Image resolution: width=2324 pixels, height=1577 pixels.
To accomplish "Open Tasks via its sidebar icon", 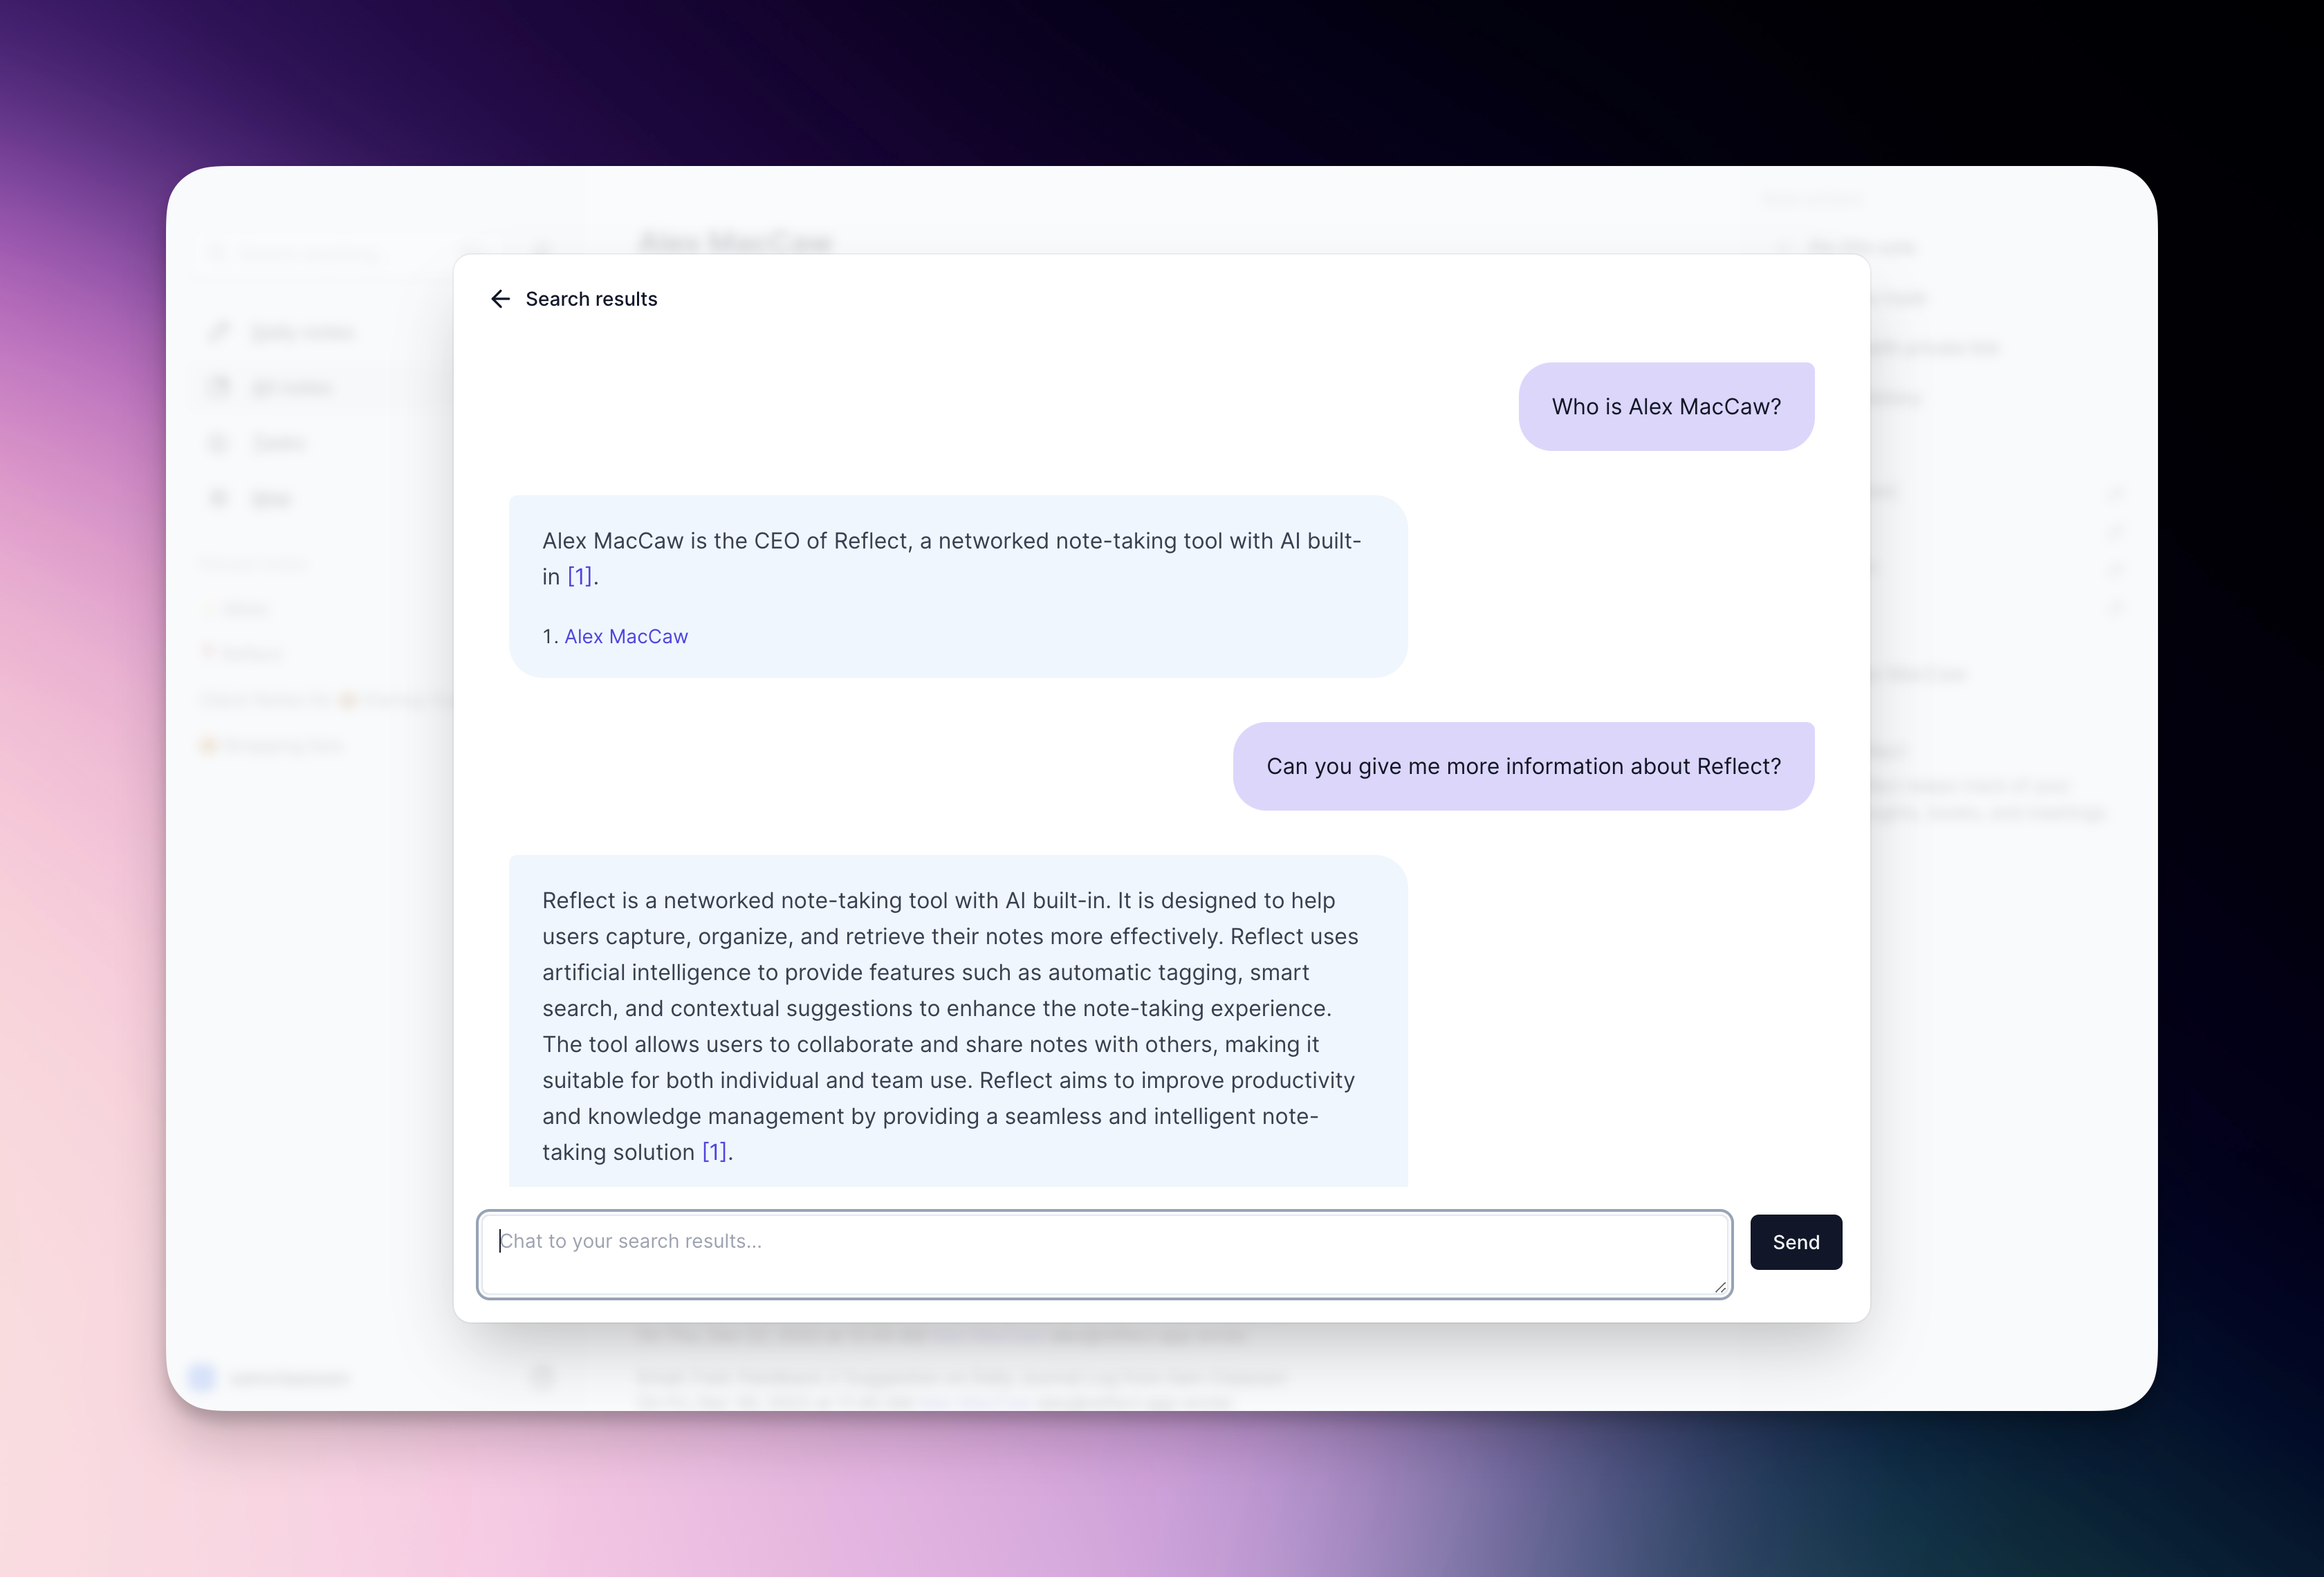I will click(219, 442).
